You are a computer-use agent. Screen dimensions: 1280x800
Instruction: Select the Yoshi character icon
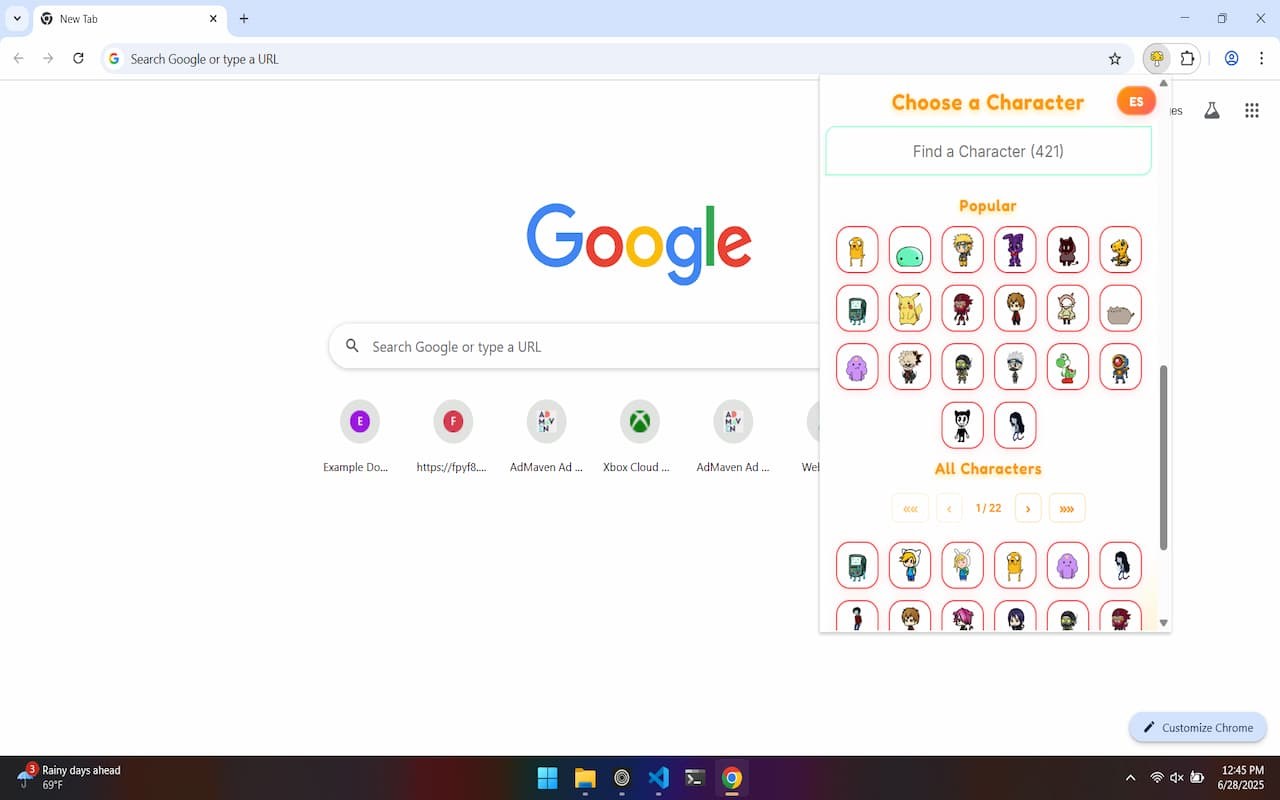tap(1067, 366)
